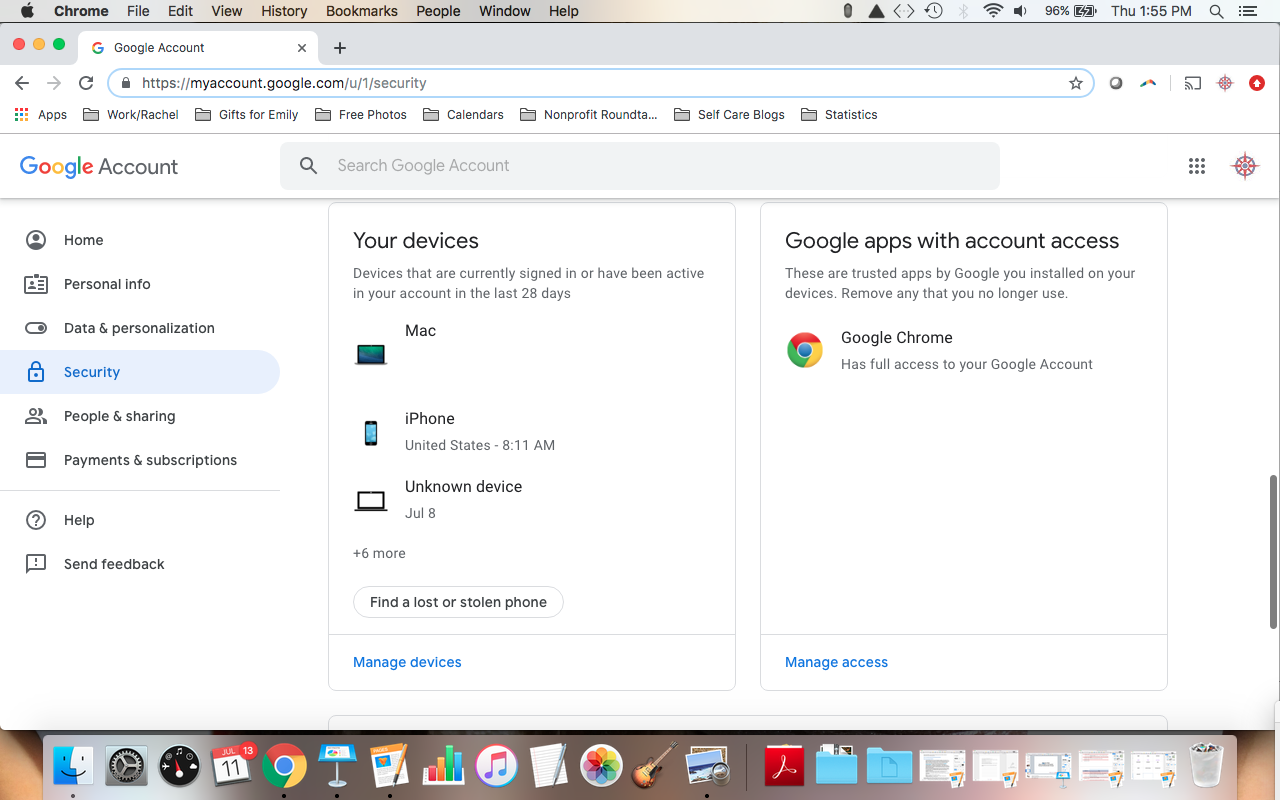
Task: Open Calendar from the Dock
Action: pos(232,767)
